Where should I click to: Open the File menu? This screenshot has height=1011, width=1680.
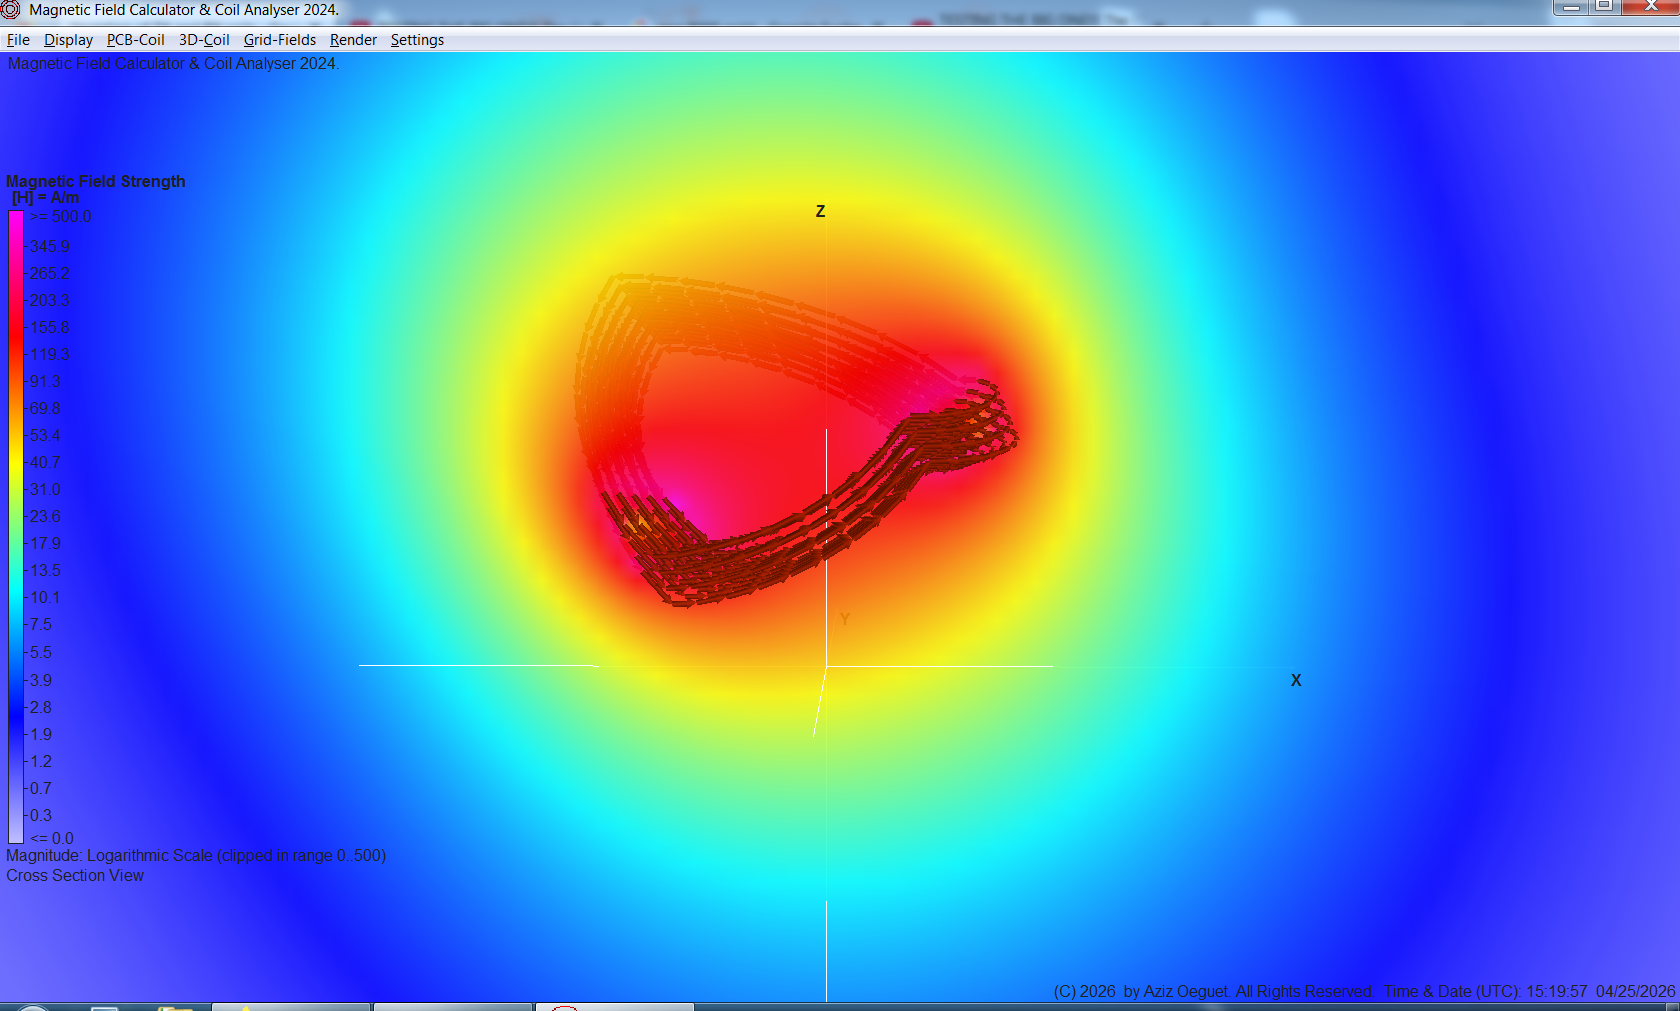tap(18, 40)
